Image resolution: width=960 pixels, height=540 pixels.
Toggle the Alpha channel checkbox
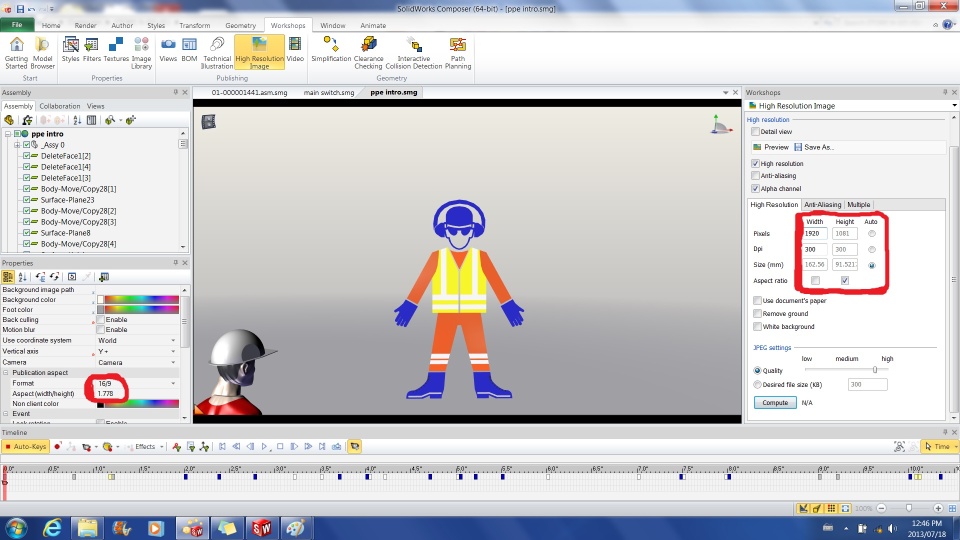pyautogui.click(x=756, y=189)
